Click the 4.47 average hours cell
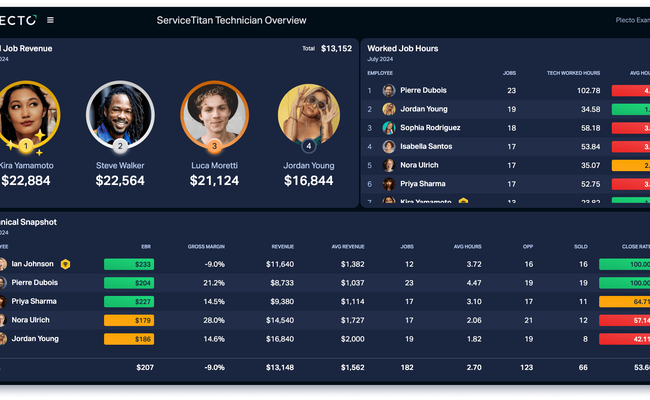The image size is (650, 400). click(x=474, y=283)
